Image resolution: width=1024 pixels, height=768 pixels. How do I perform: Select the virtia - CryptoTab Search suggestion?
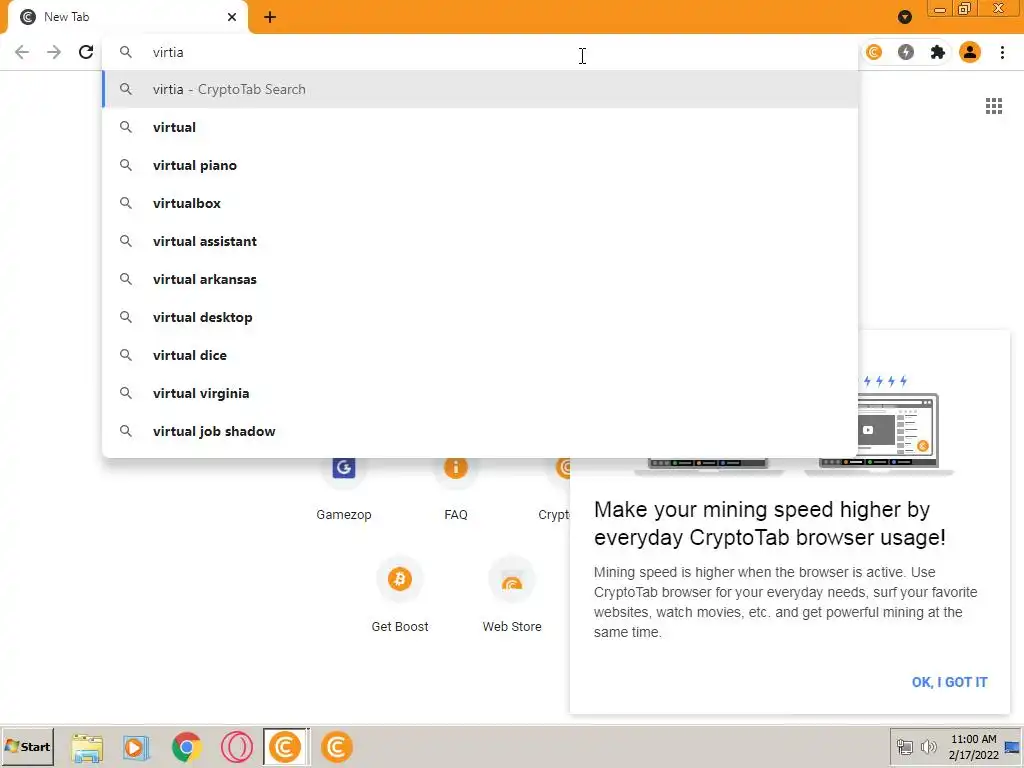pos(480,89)
